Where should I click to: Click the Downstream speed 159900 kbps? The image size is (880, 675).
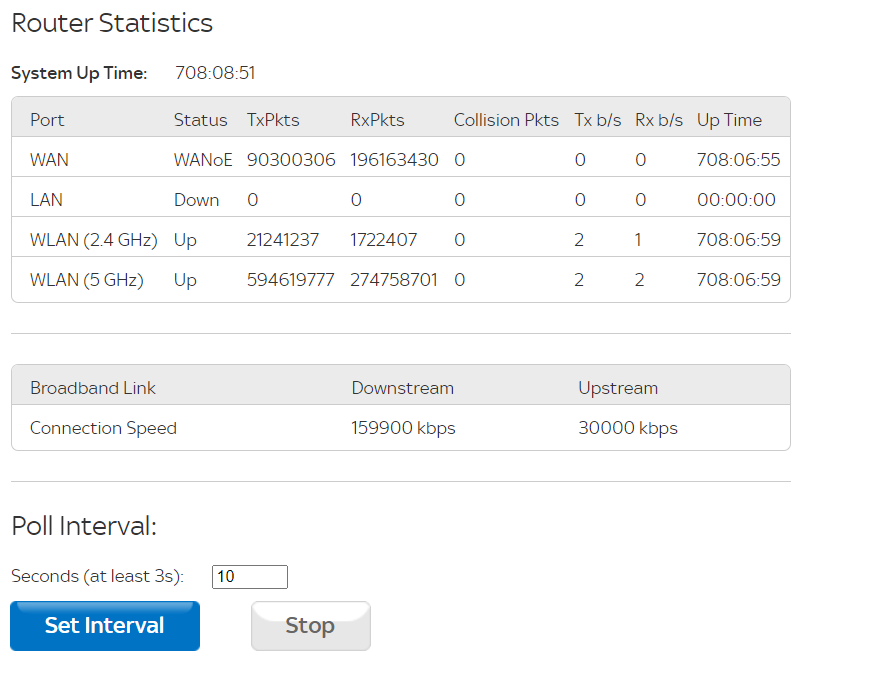pyautogui.click(x=403, y=428)
